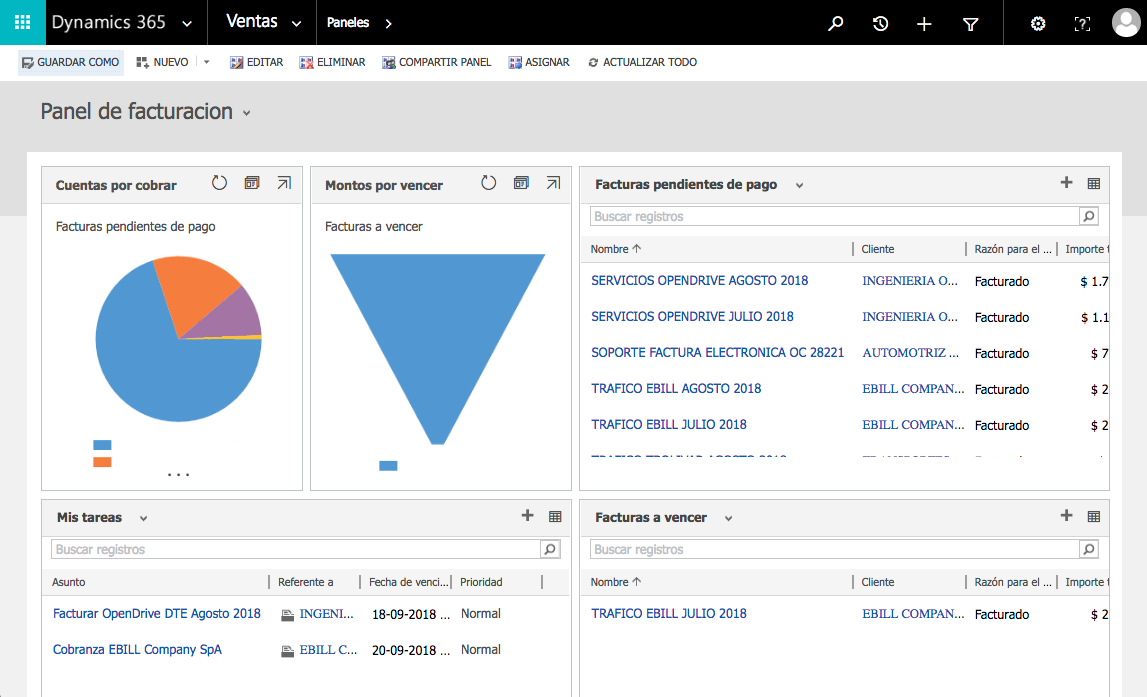Open the user profile avatar
Screen dimensions: 1147x697
click(1126, 23)
